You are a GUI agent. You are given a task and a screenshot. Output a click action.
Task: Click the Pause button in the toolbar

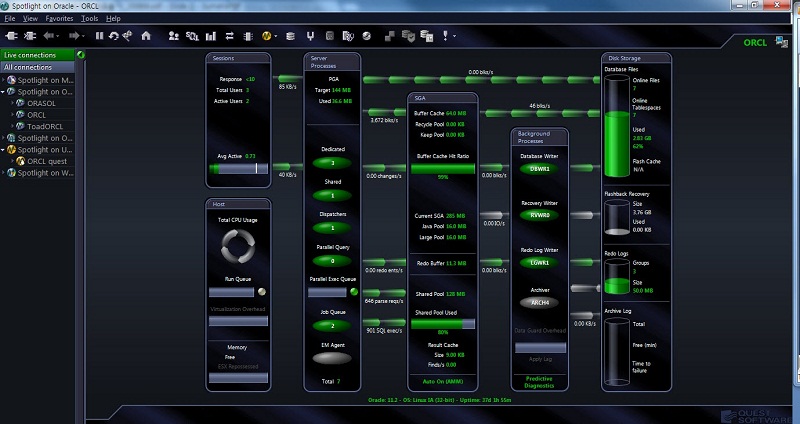point(99,36)
